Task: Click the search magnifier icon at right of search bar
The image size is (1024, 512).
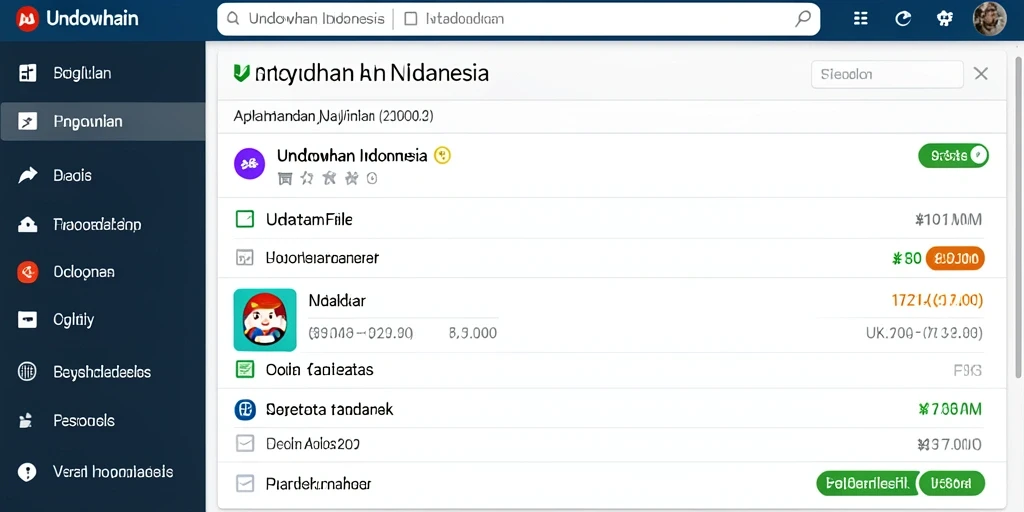Action: pos(803,19)
